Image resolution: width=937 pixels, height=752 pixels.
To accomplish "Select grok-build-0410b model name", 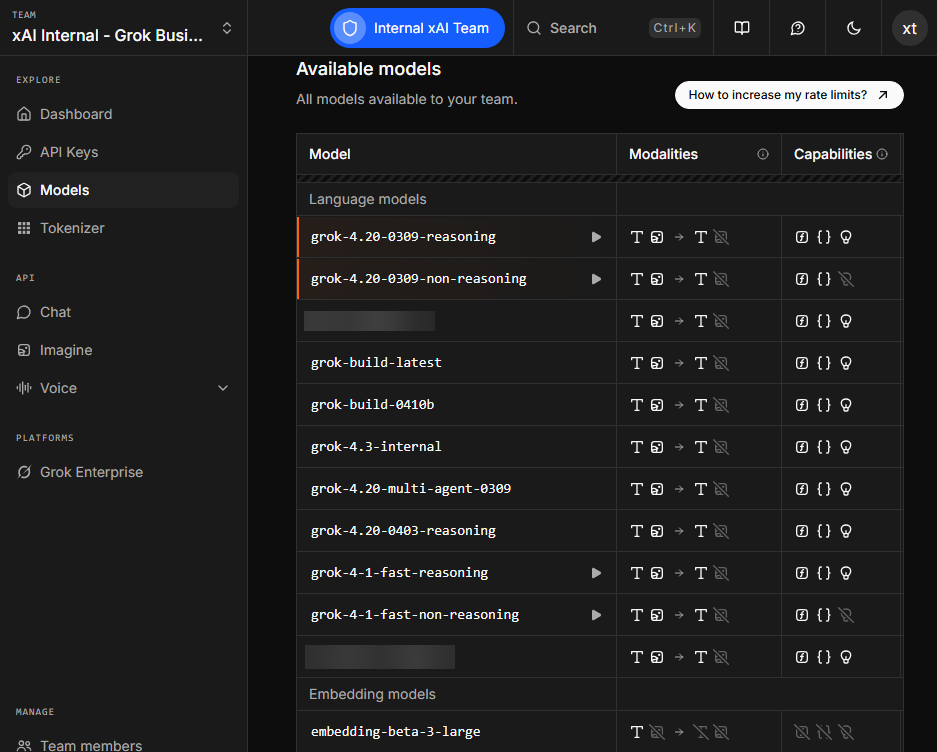I will 372,405.
